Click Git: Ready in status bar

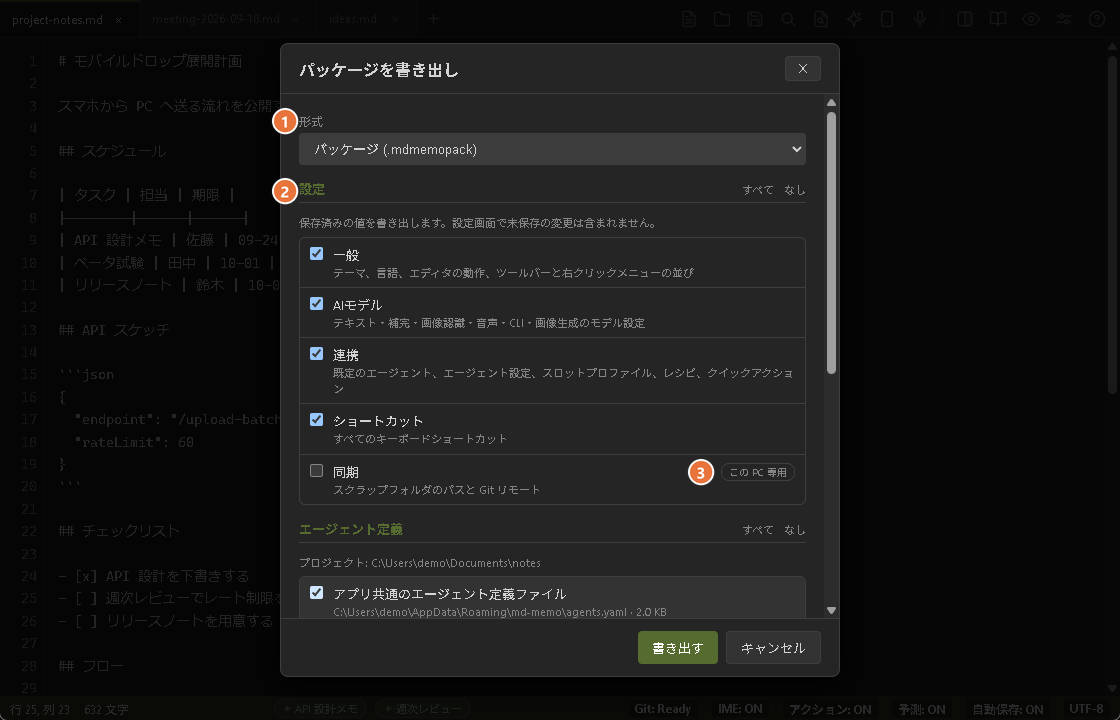click(663, 709)
